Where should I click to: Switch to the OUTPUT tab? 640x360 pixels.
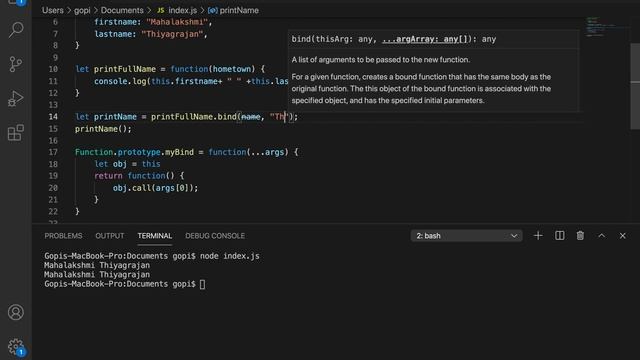(110, 236)
